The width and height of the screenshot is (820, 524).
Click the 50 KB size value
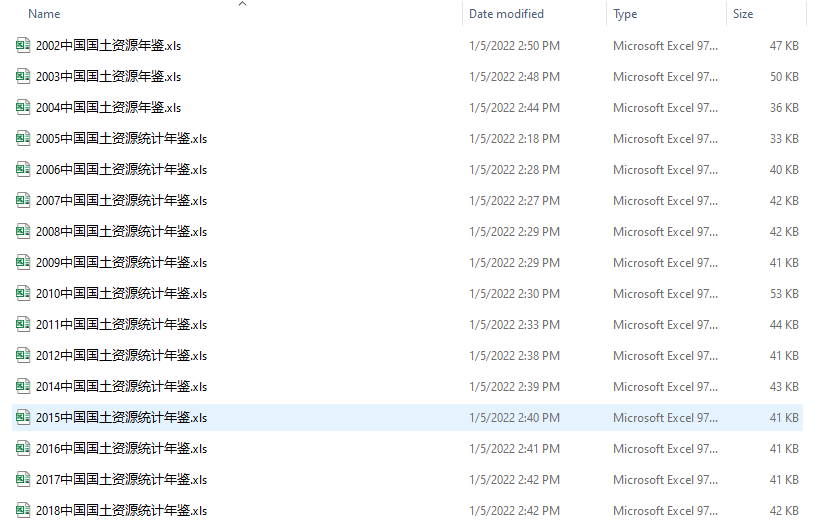point(784,76)
